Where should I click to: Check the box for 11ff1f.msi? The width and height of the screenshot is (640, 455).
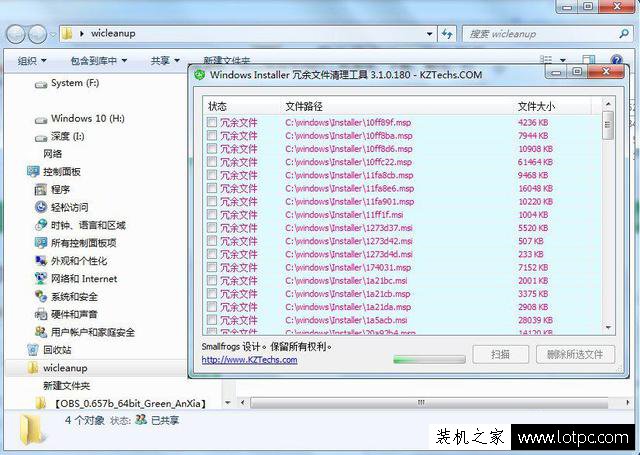pos(211,214)
